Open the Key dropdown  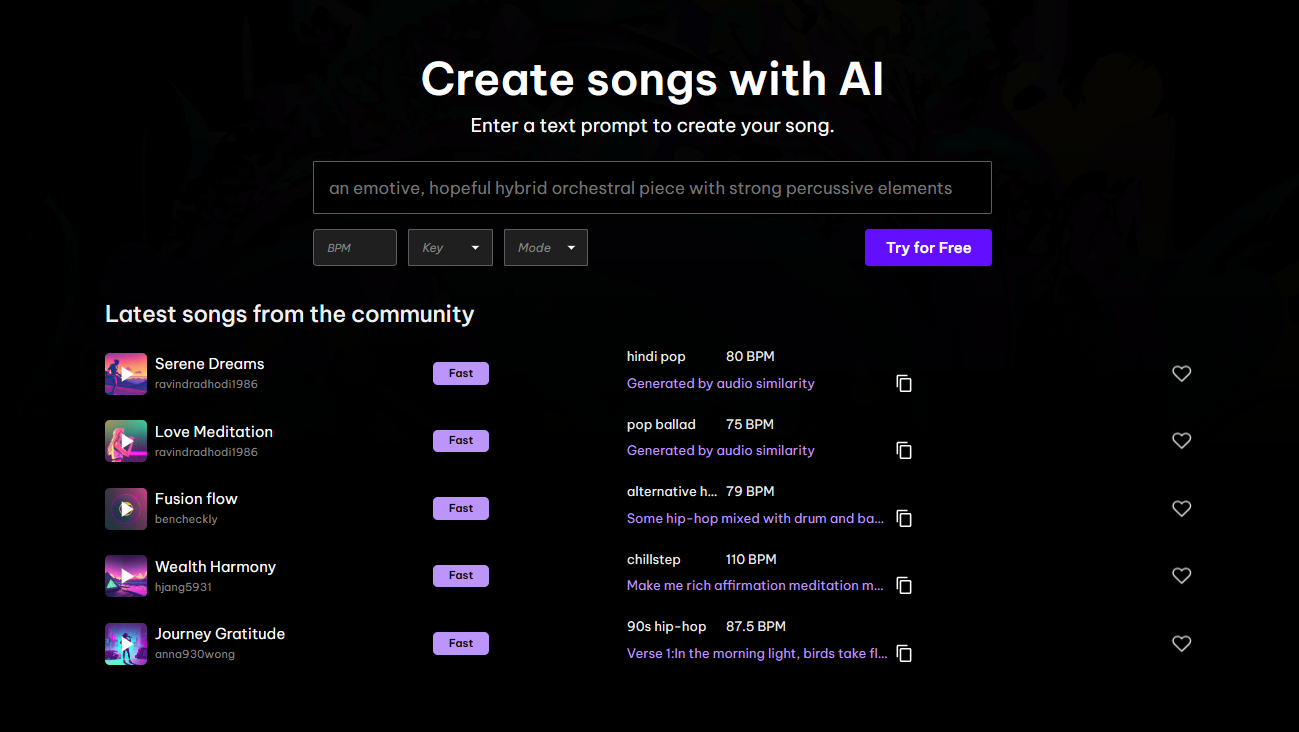[x=450, y=248]
